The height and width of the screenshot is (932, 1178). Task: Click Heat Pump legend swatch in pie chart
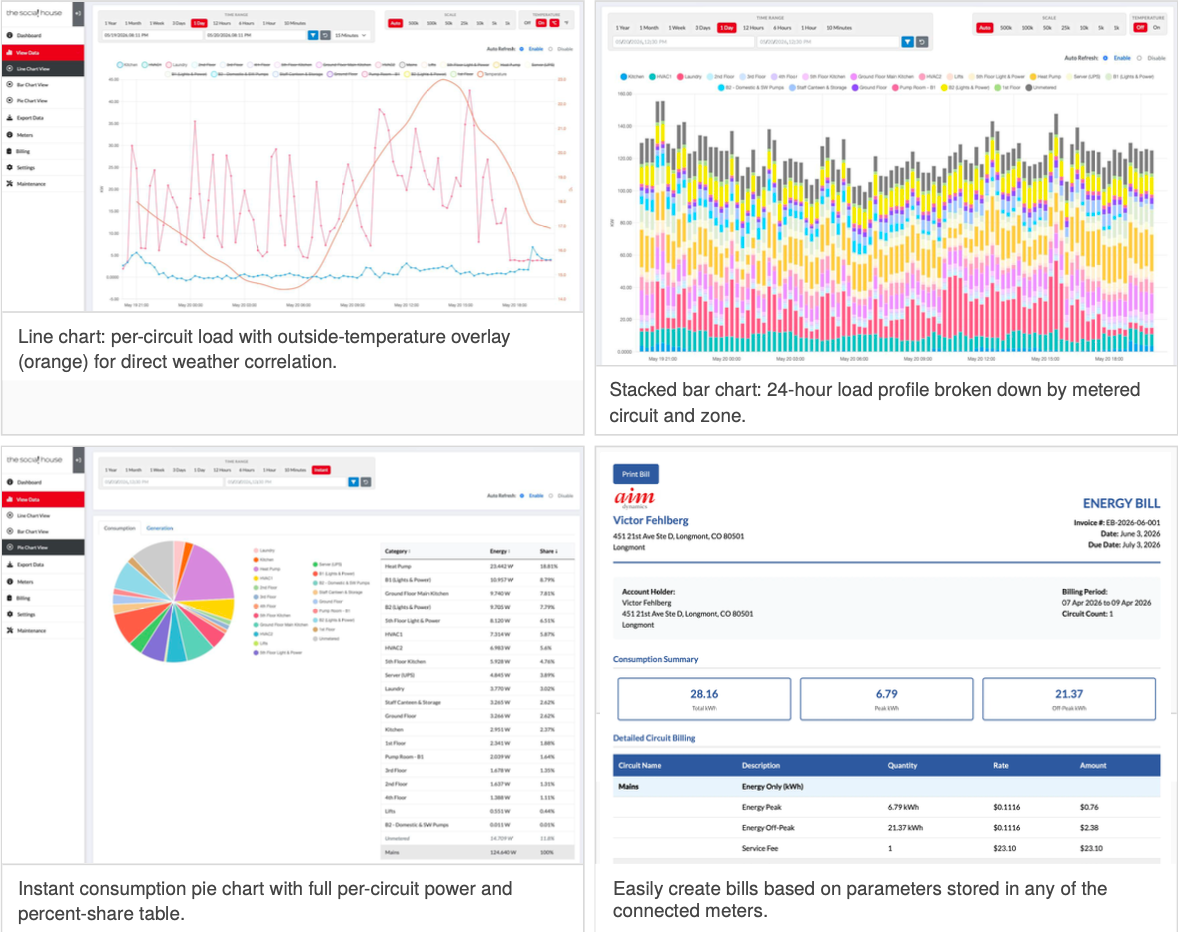pos(256,569)
